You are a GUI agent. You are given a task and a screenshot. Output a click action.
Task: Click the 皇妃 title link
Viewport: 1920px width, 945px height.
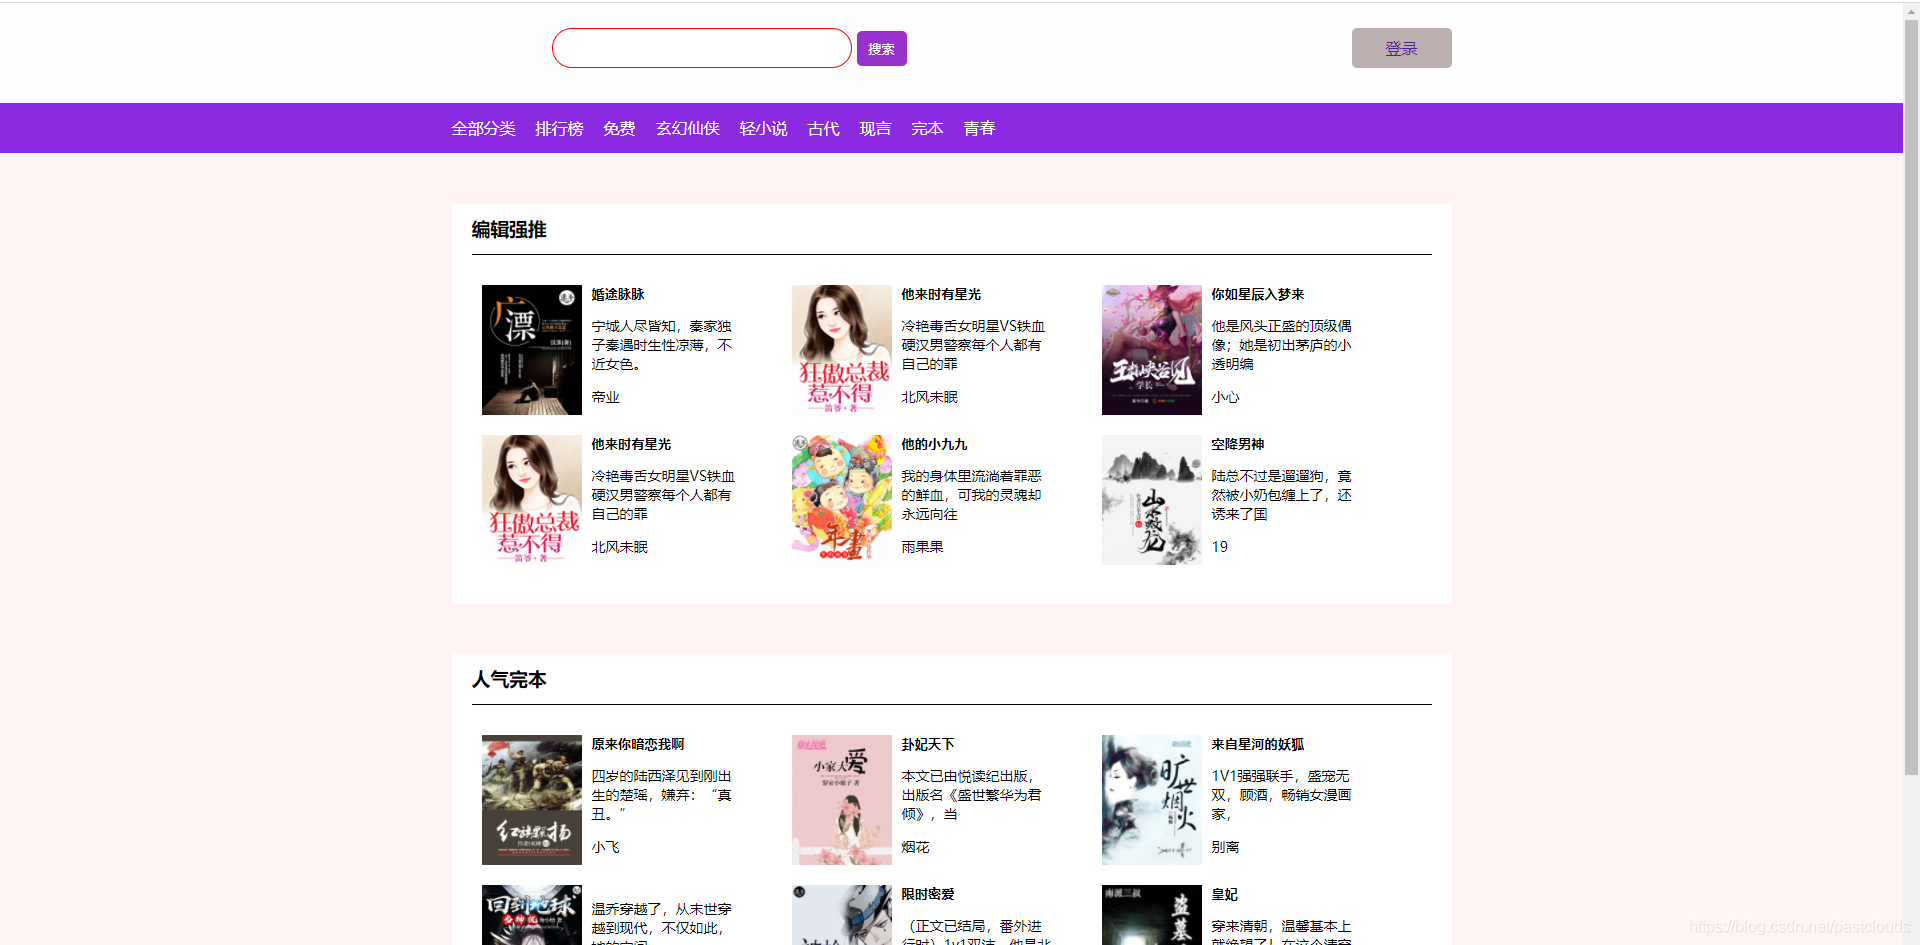click(1225, 894)
